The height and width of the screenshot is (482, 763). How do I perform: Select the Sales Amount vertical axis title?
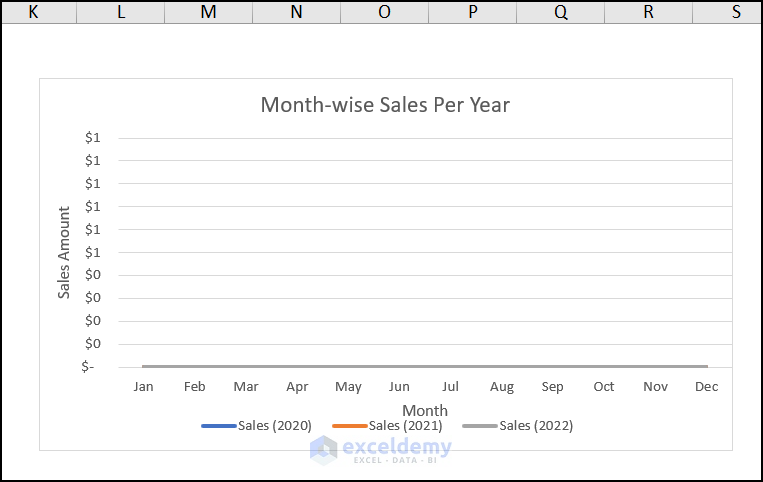pos(64,252)
